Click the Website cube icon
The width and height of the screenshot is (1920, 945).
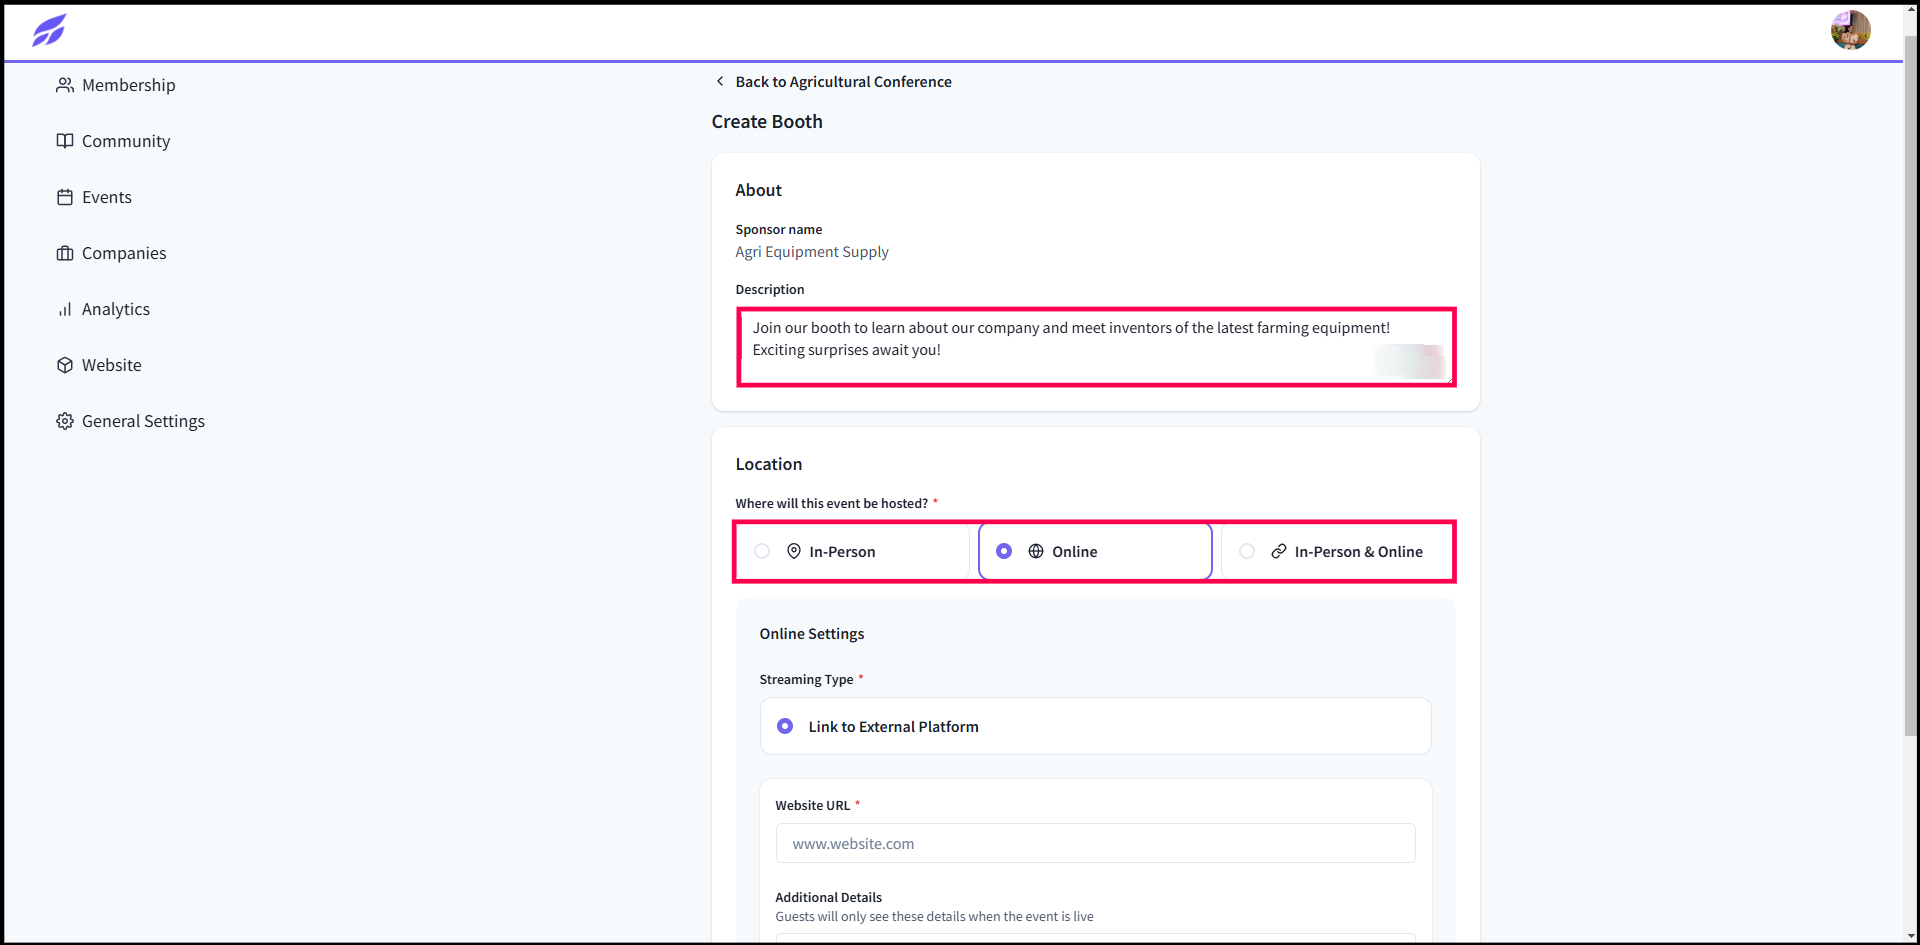coord(65,365)
